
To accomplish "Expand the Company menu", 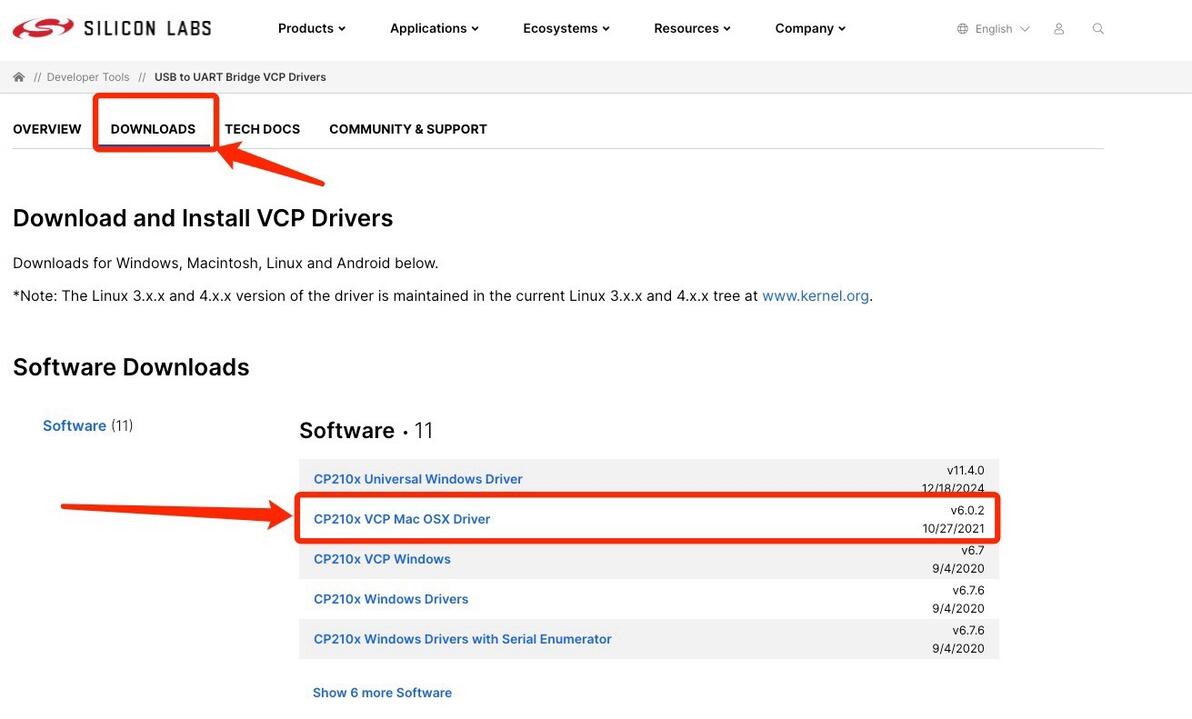I will (810, 28).
